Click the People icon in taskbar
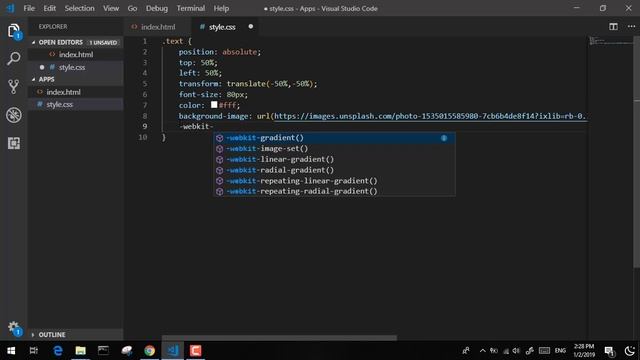640x360 pixels. pos(465,351)
